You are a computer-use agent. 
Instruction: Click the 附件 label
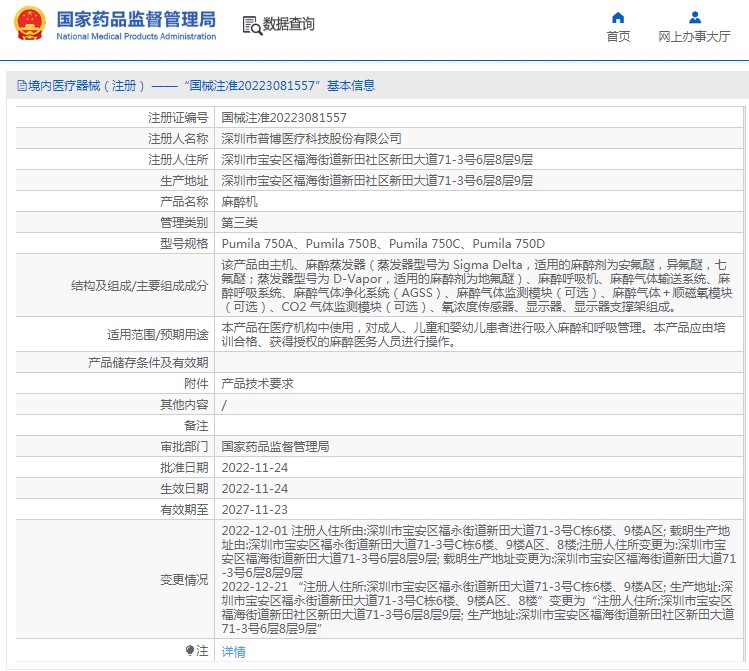[x=196, y=383]
